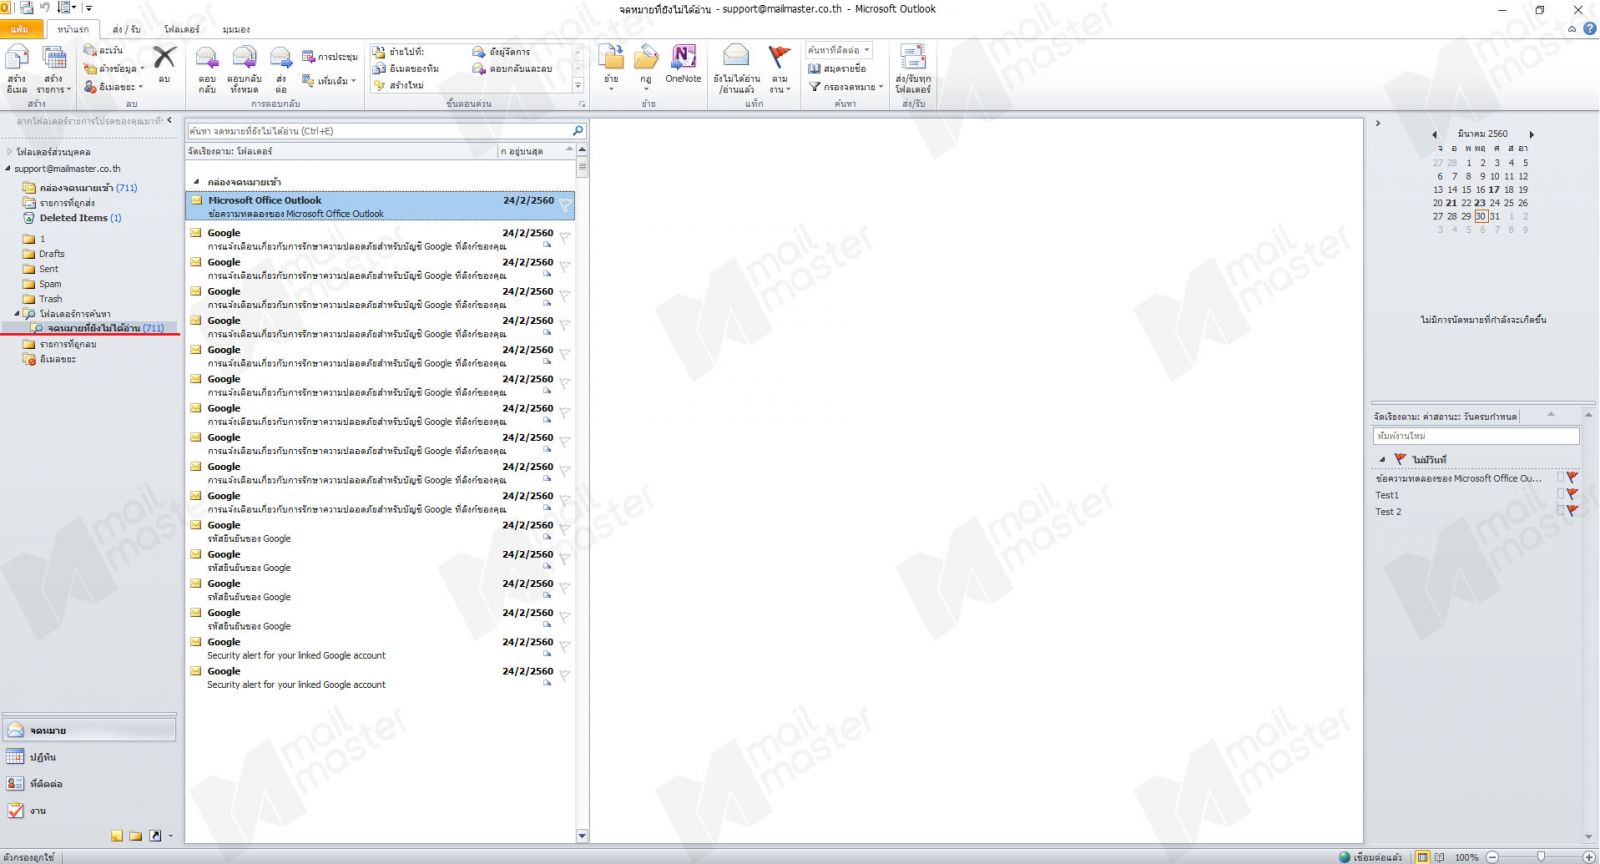Open the New Items dropdown

(x=53, y=69)
